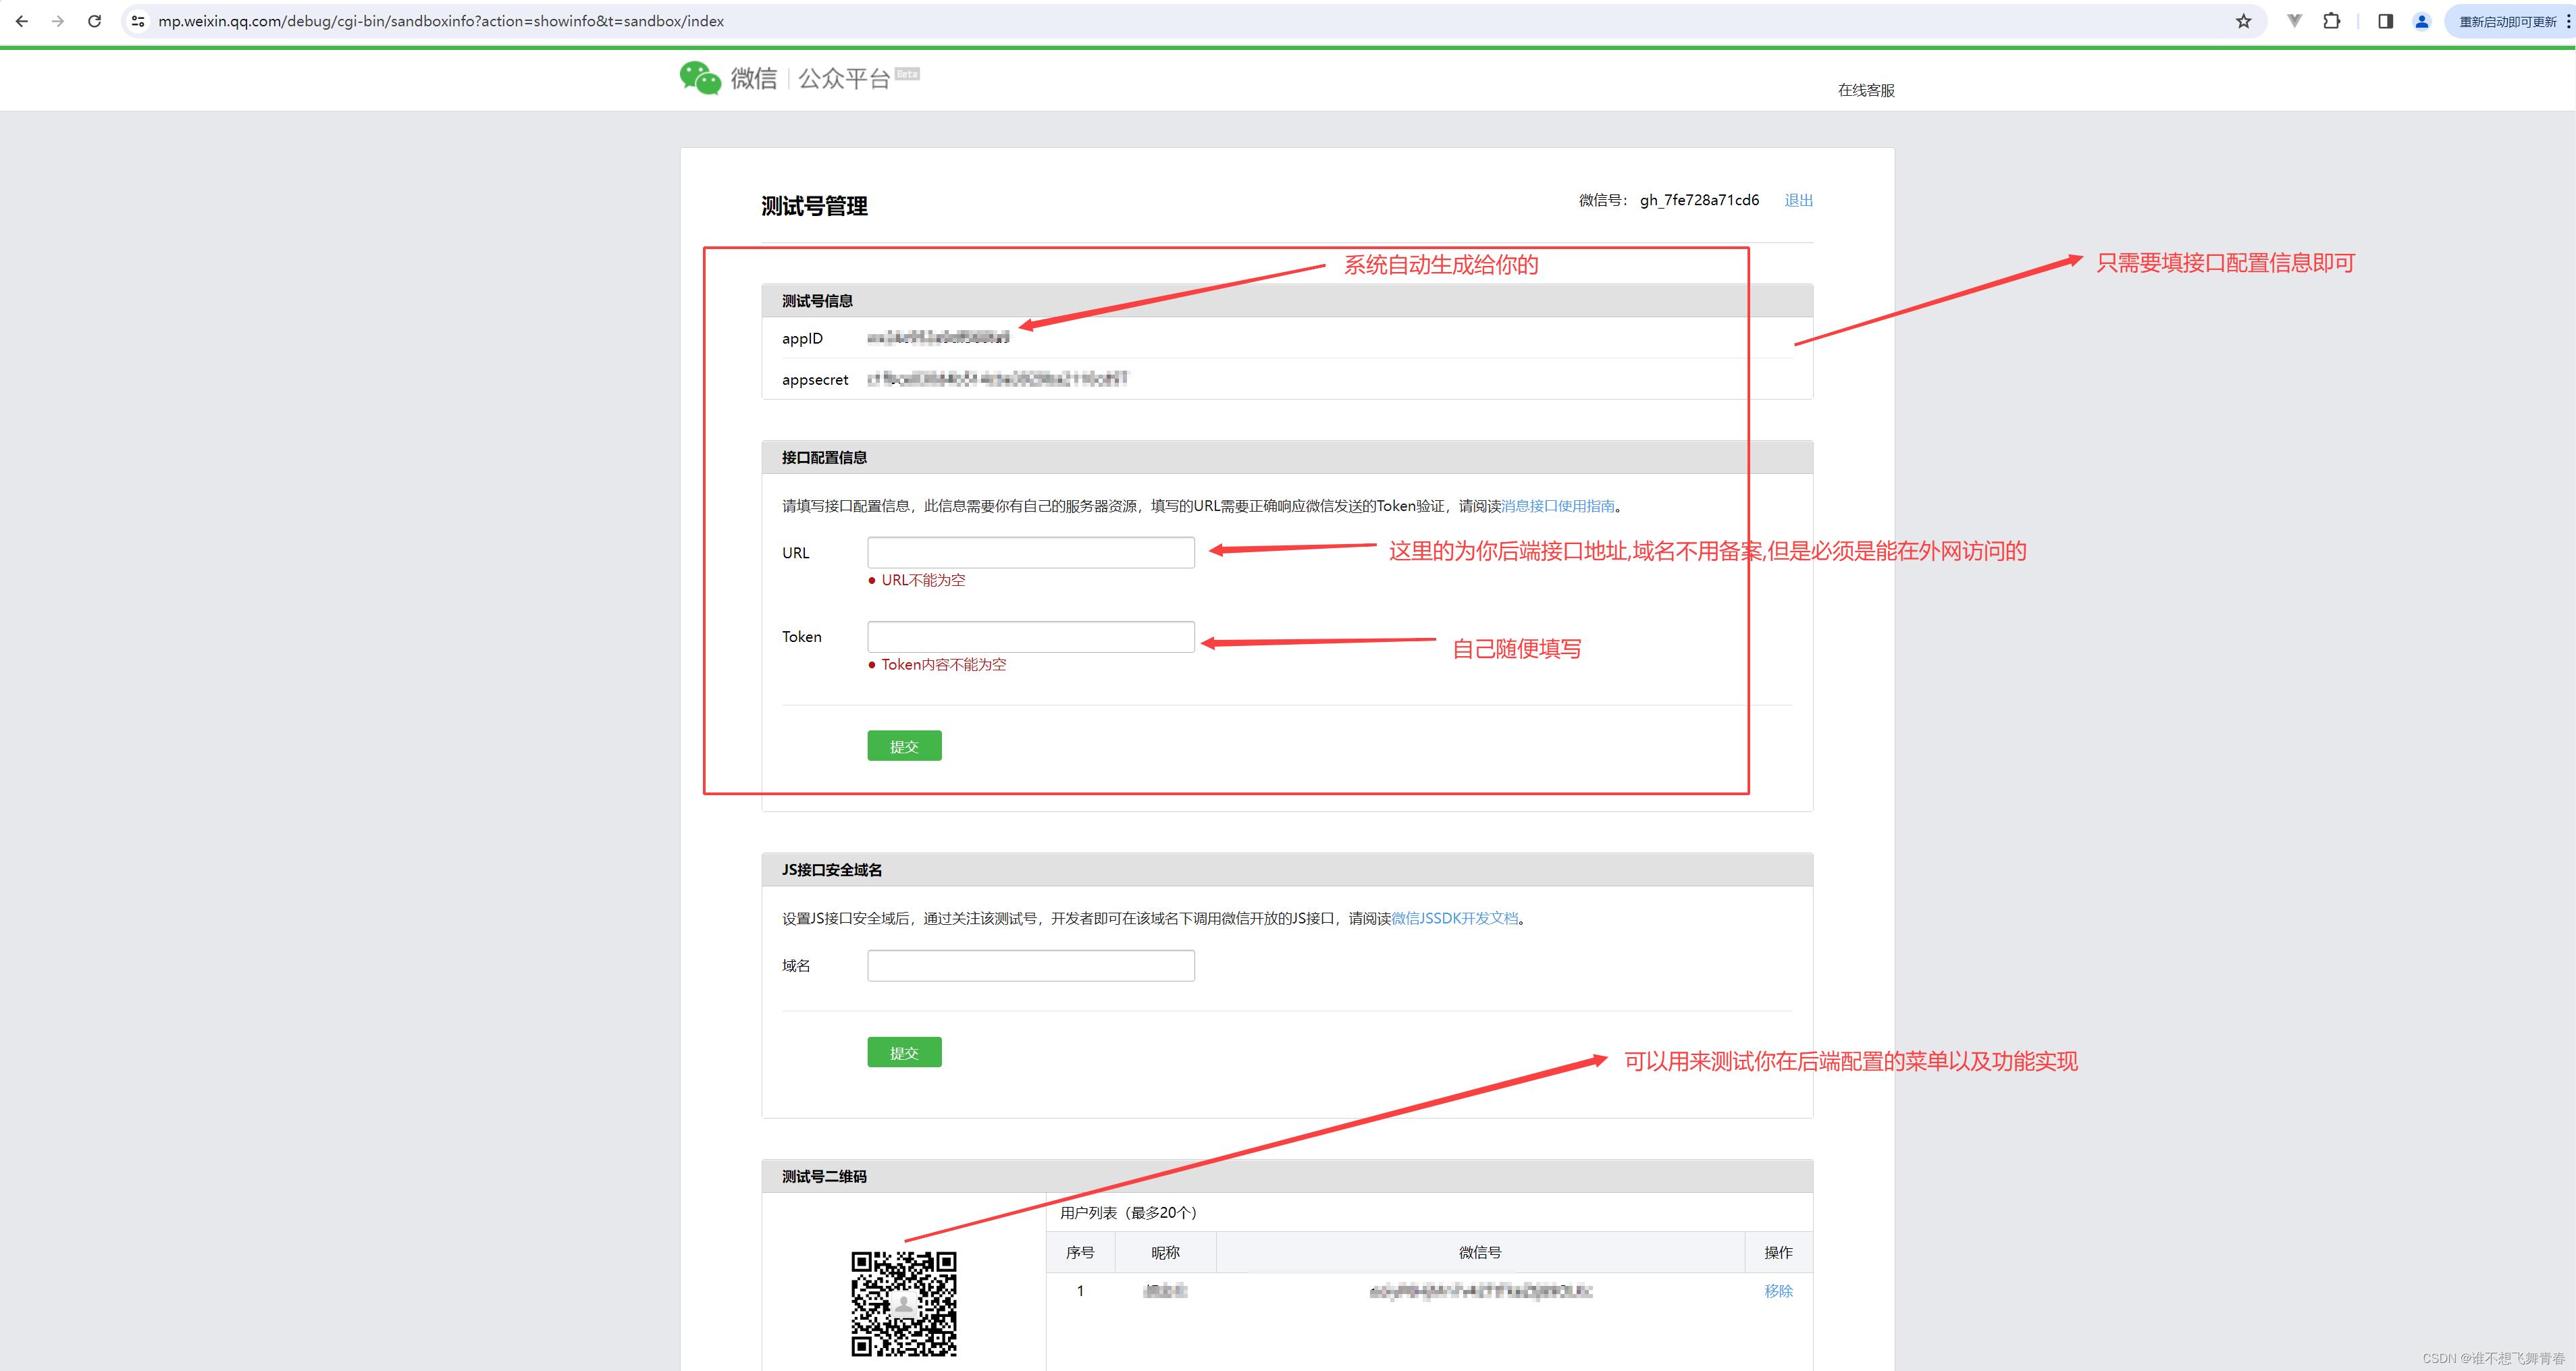Submit the JS接口安全域名 form with 提交
The image size is (2576, 1371).
point(904,1052)
